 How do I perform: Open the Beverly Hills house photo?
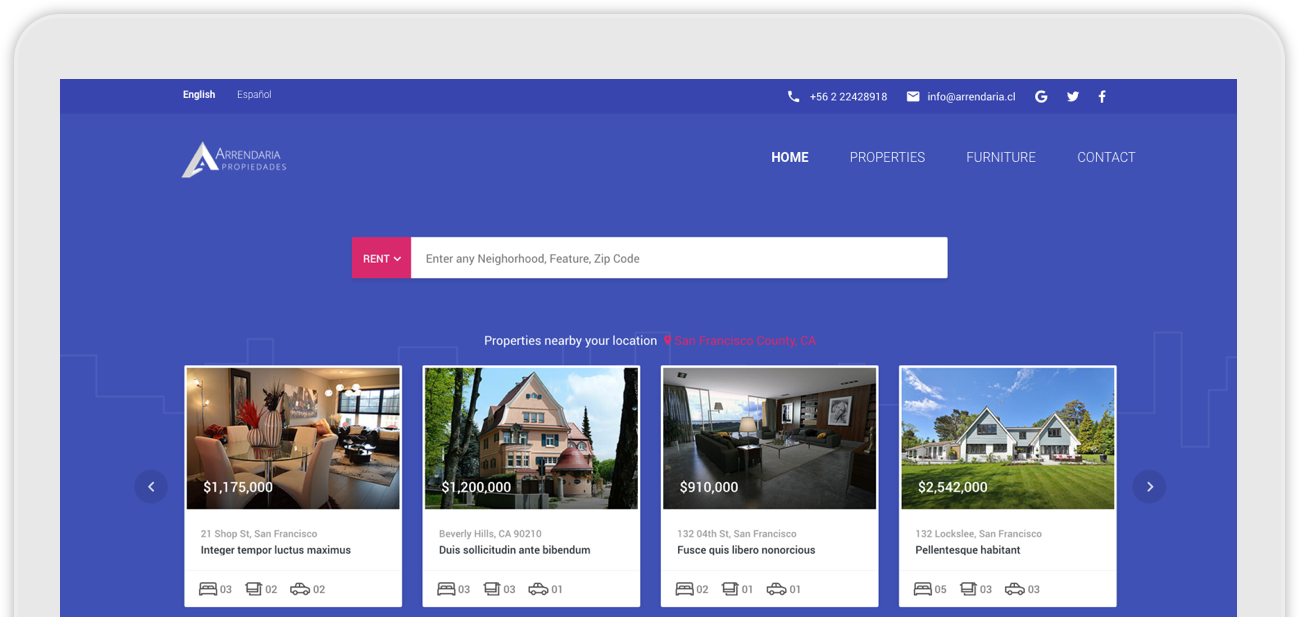tap(531, 430)
